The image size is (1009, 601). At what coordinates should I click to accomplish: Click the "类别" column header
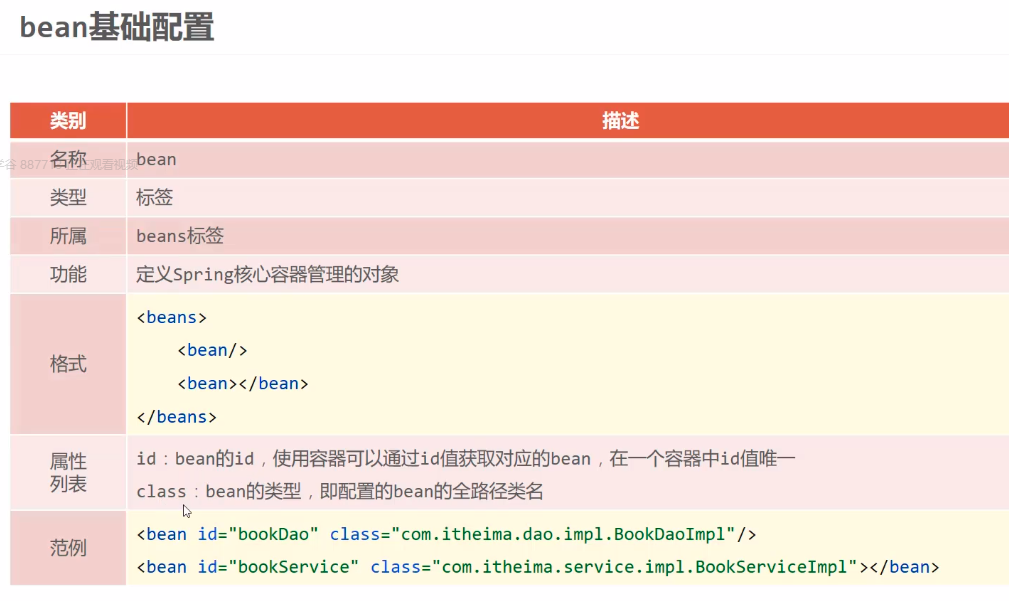tap(68, 121)
